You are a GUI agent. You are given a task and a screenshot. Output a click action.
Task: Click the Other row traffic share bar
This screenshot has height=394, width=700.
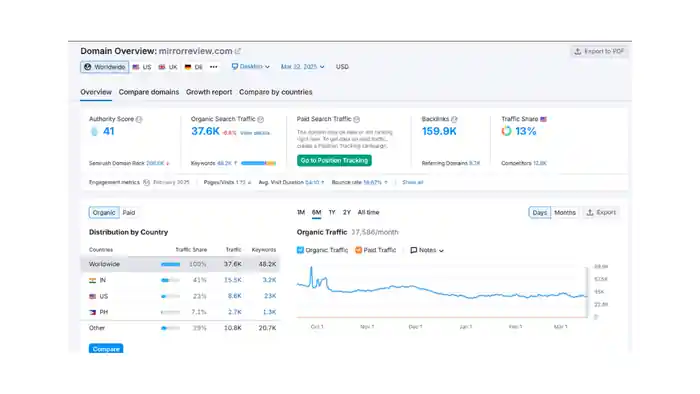coord(171,328)
